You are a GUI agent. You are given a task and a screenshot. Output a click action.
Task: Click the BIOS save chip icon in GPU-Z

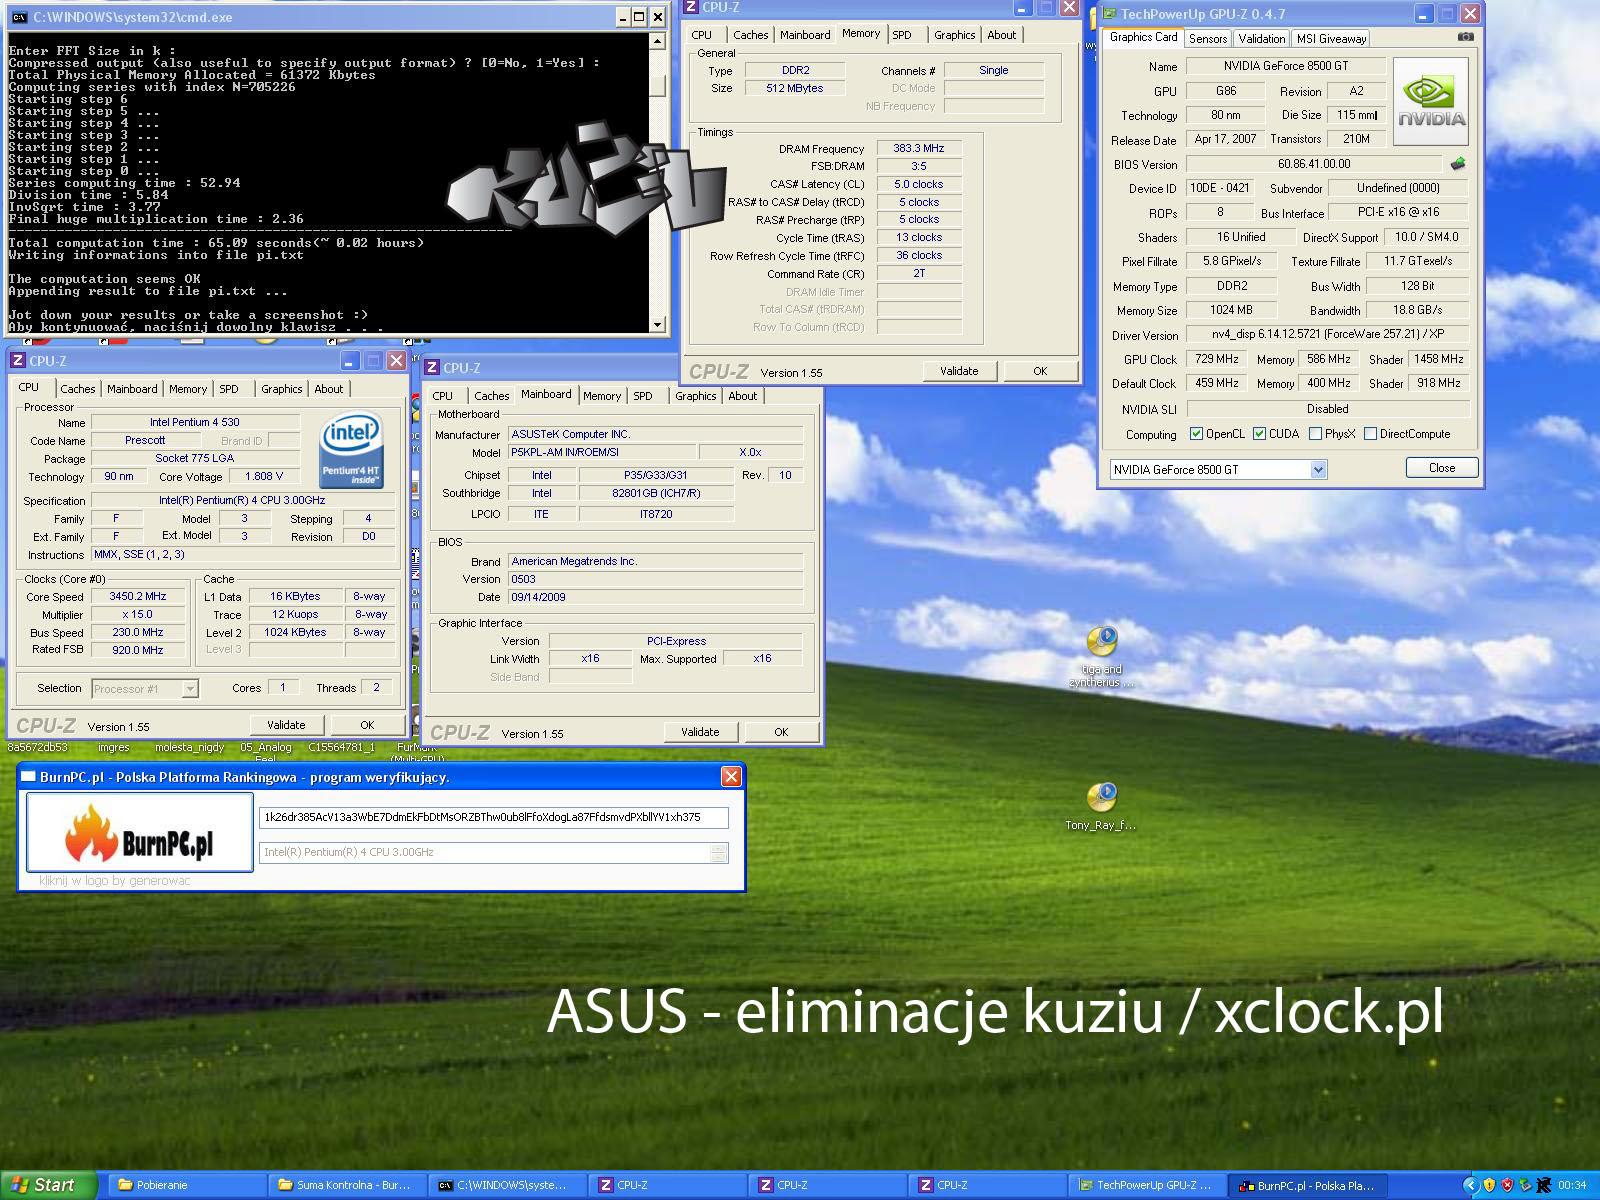[x=1458, y=164]
